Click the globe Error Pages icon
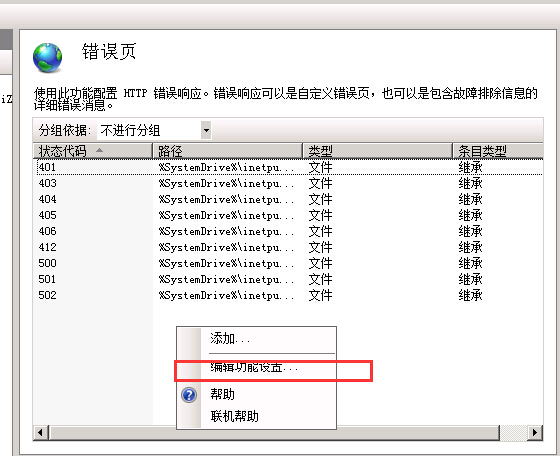The width and height of the screenshot is (560, 456). (x=48, y=57)
